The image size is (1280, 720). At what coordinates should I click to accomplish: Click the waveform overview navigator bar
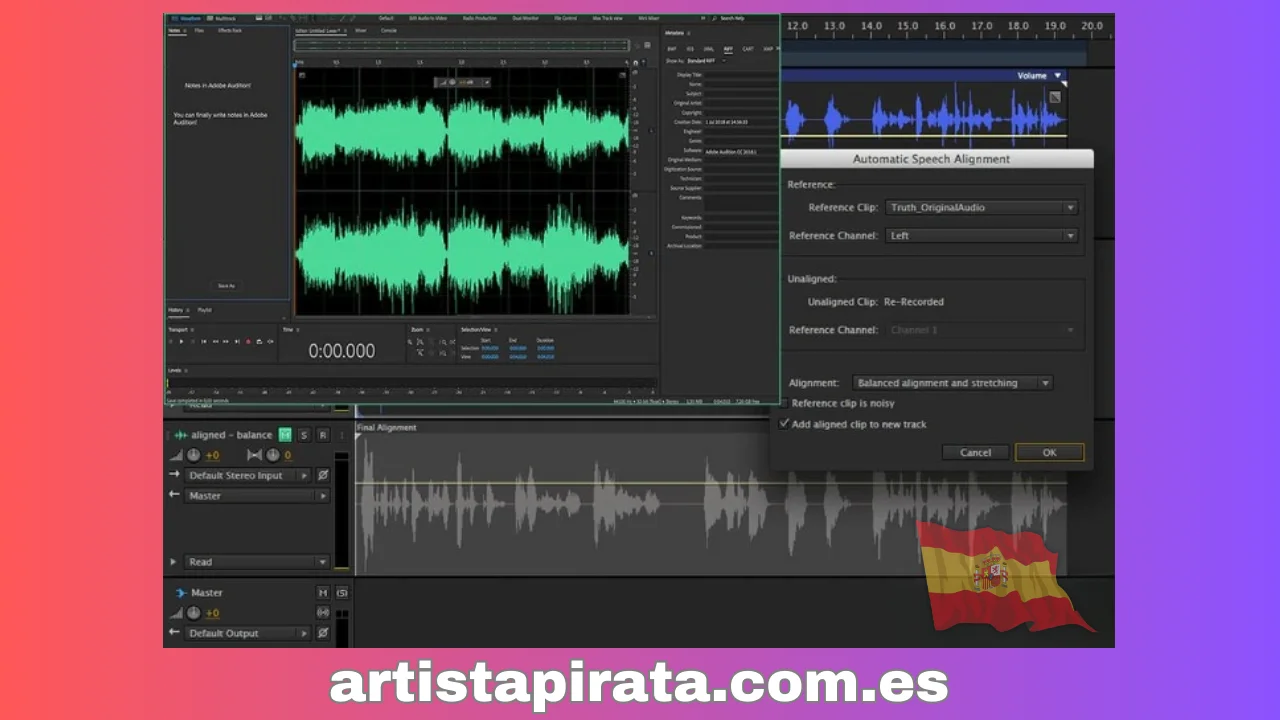460,45
